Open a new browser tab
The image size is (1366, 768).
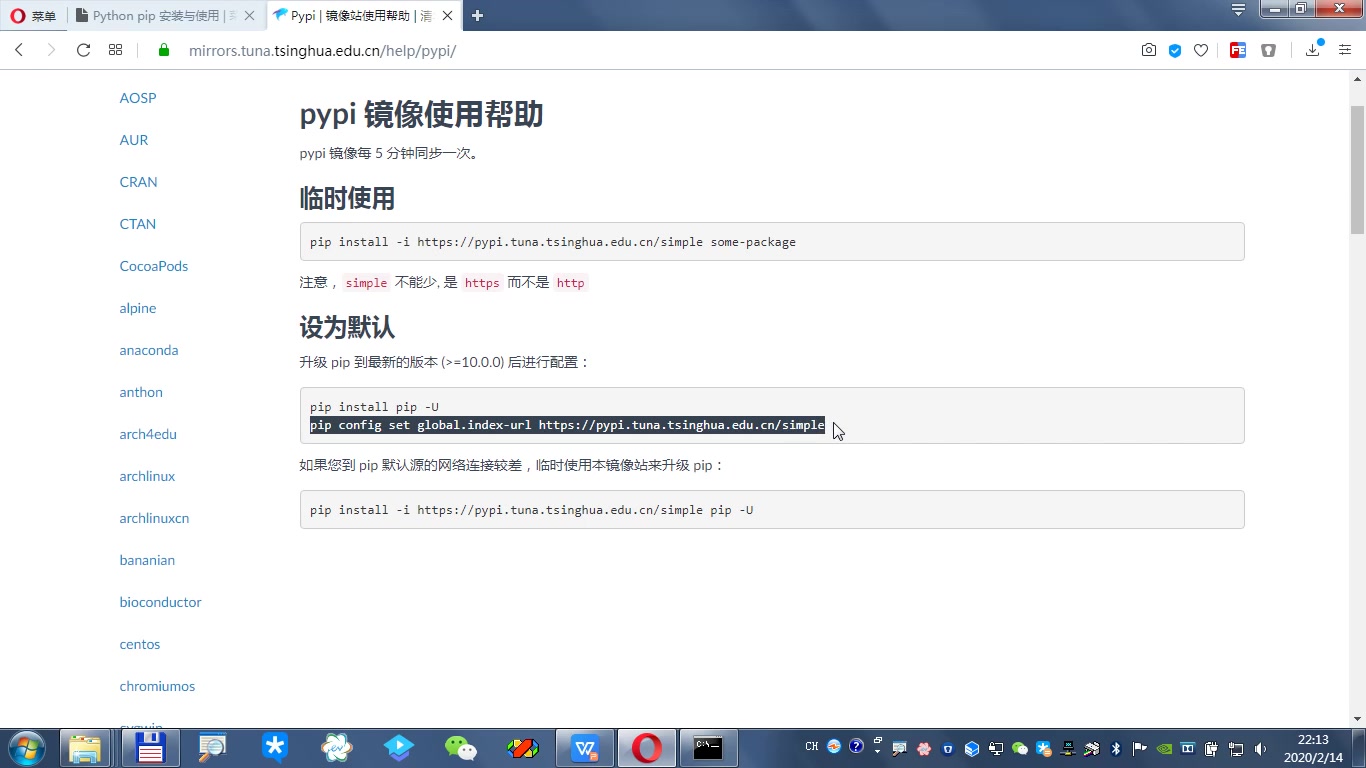(x=477, y=15)
